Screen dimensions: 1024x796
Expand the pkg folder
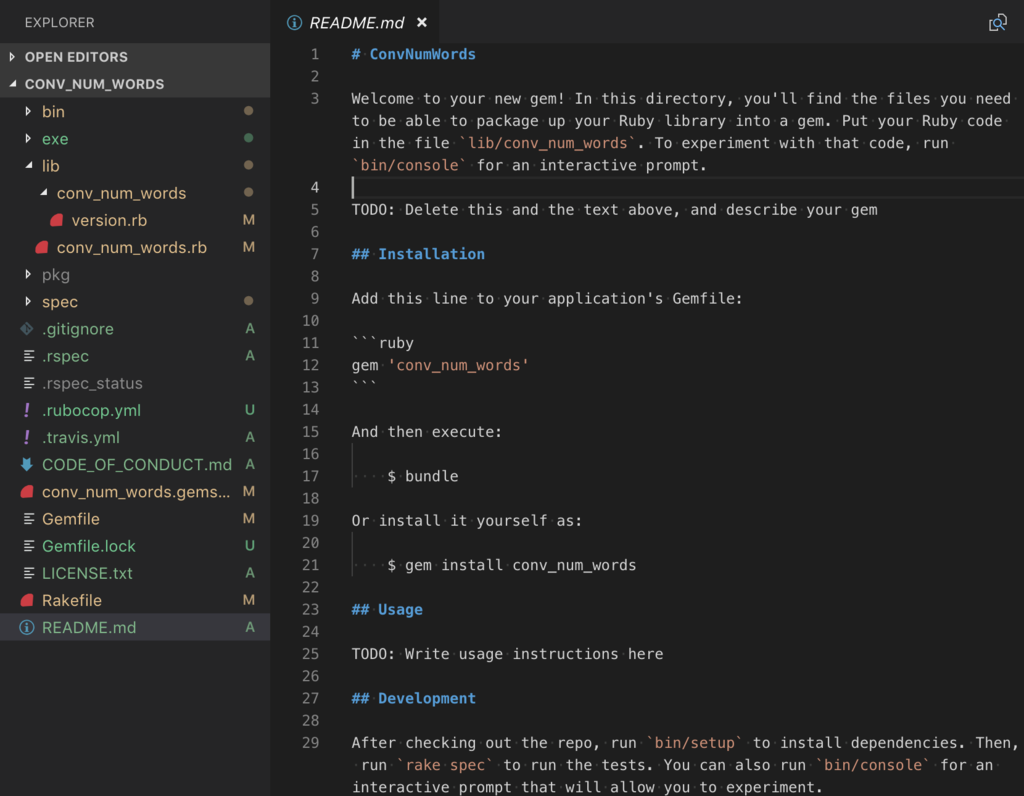pyautogui.click(x=27, y=274)
